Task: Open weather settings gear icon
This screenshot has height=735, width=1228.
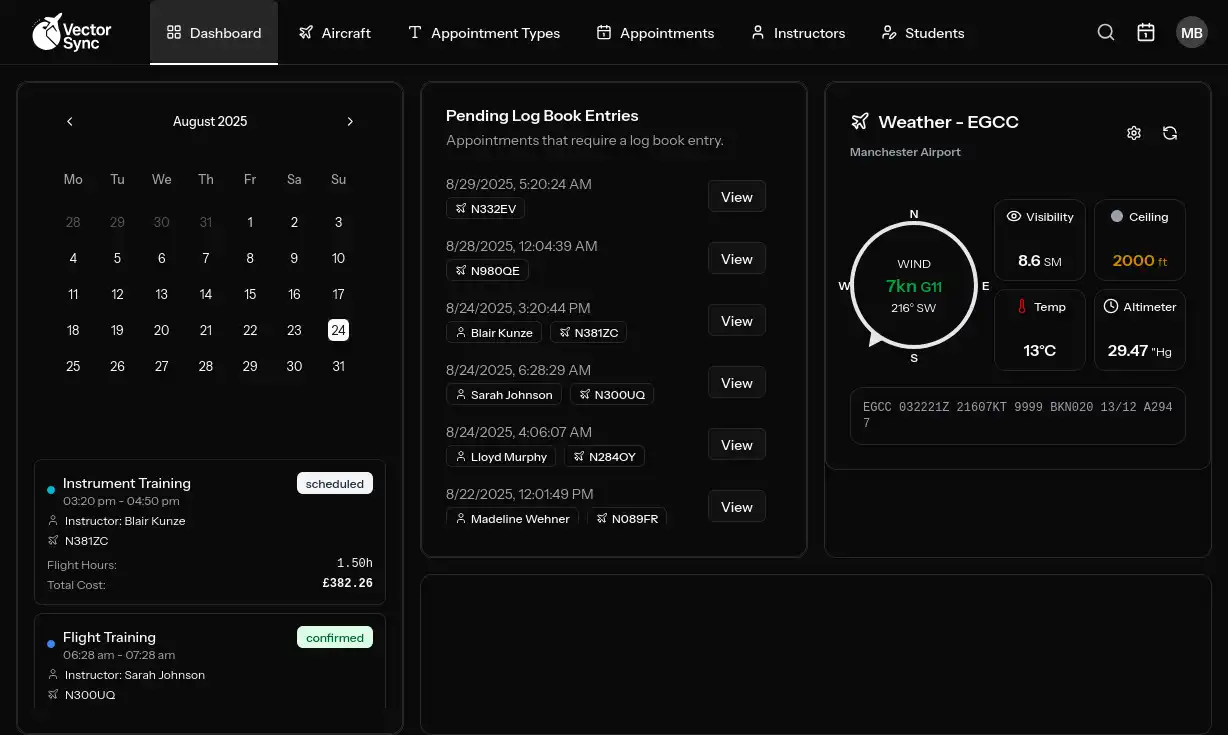Action: click(x=1134, y=133)
